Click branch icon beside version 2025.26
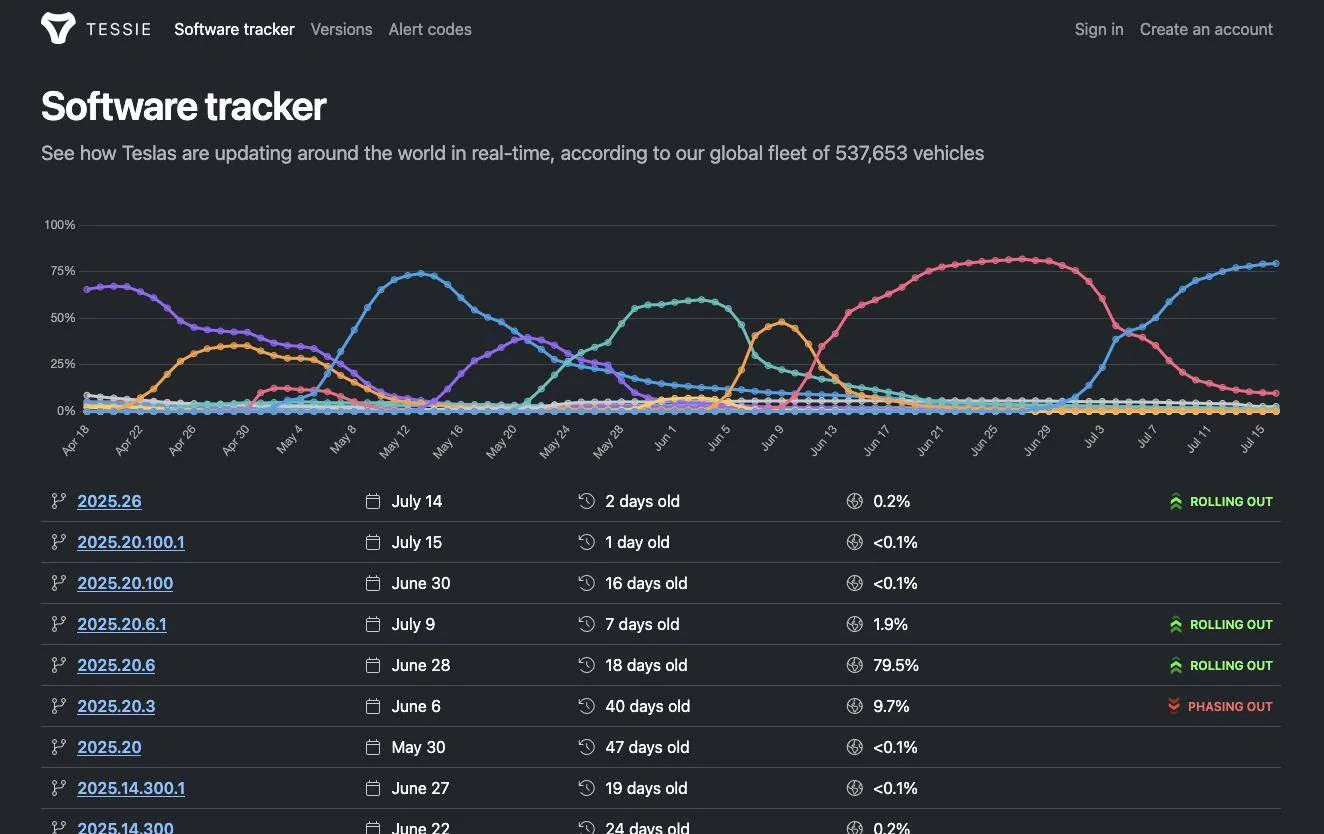 [x=59, y=501]
